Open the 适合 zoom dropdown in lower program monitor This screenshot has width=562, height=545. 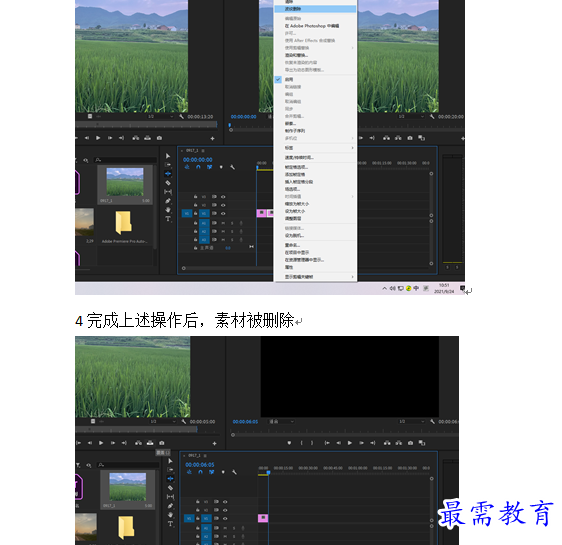(x=282, y=422)
